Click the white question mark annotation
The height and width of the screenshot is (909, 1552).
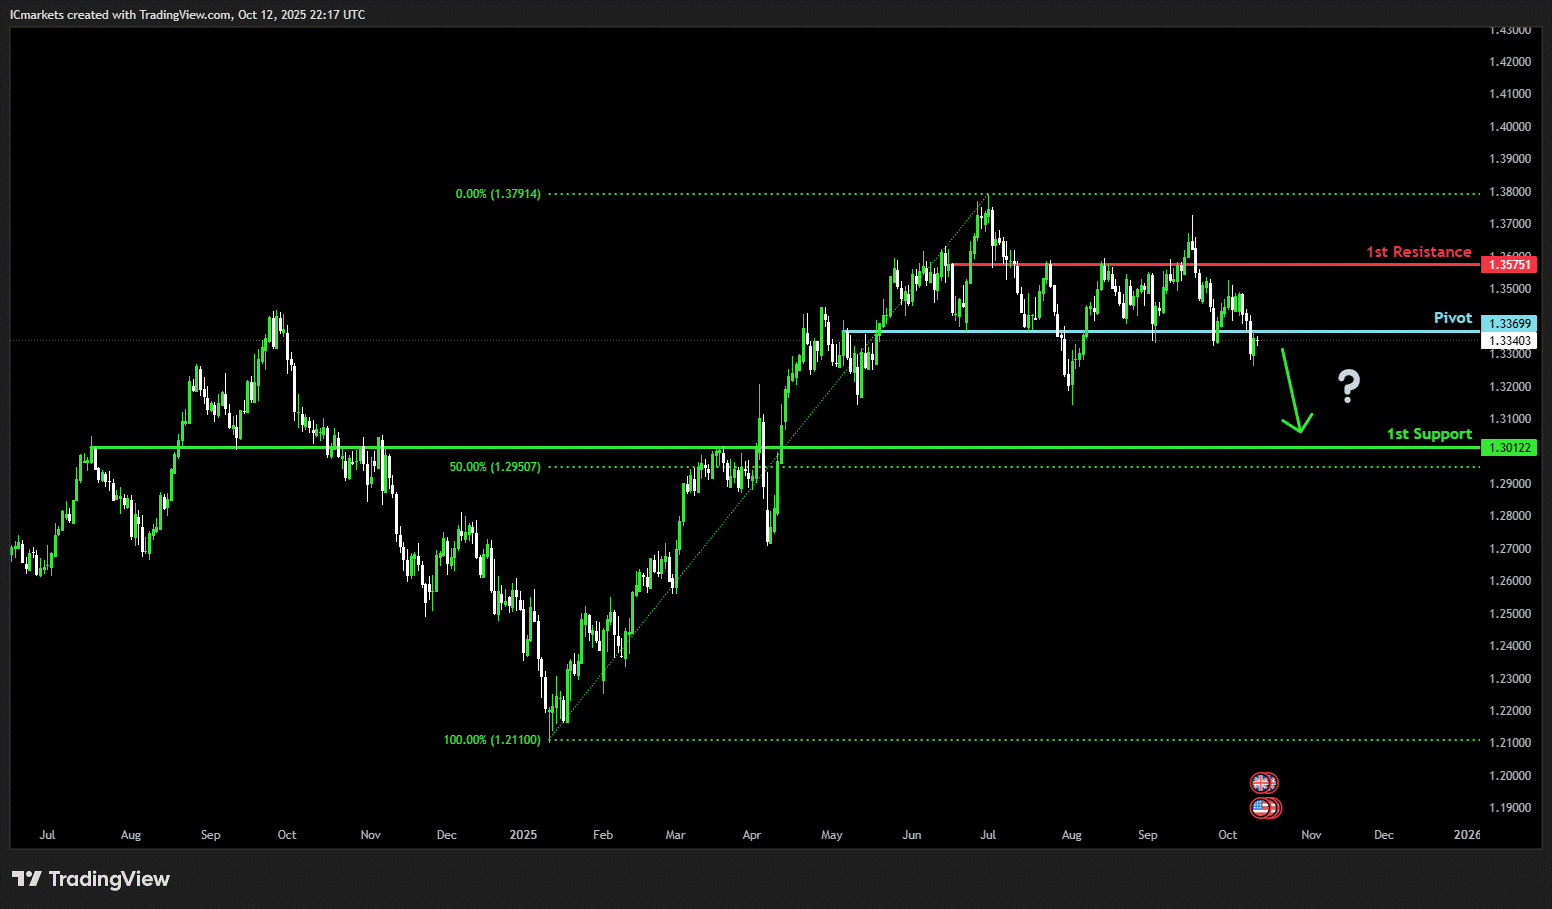pyautogui.click(x=1349, y=386)
